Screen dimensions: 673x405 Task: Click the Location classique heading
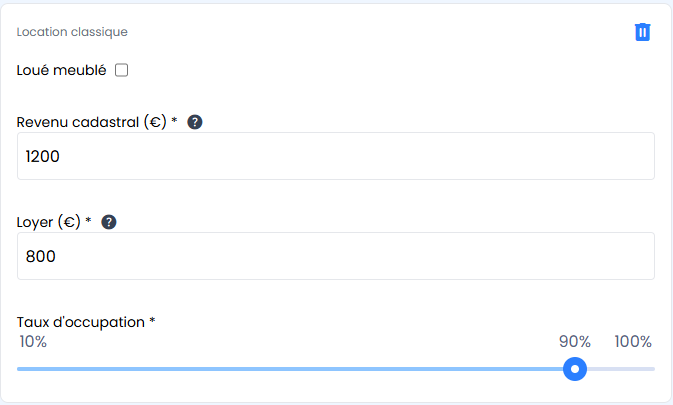tap(72, 32)
